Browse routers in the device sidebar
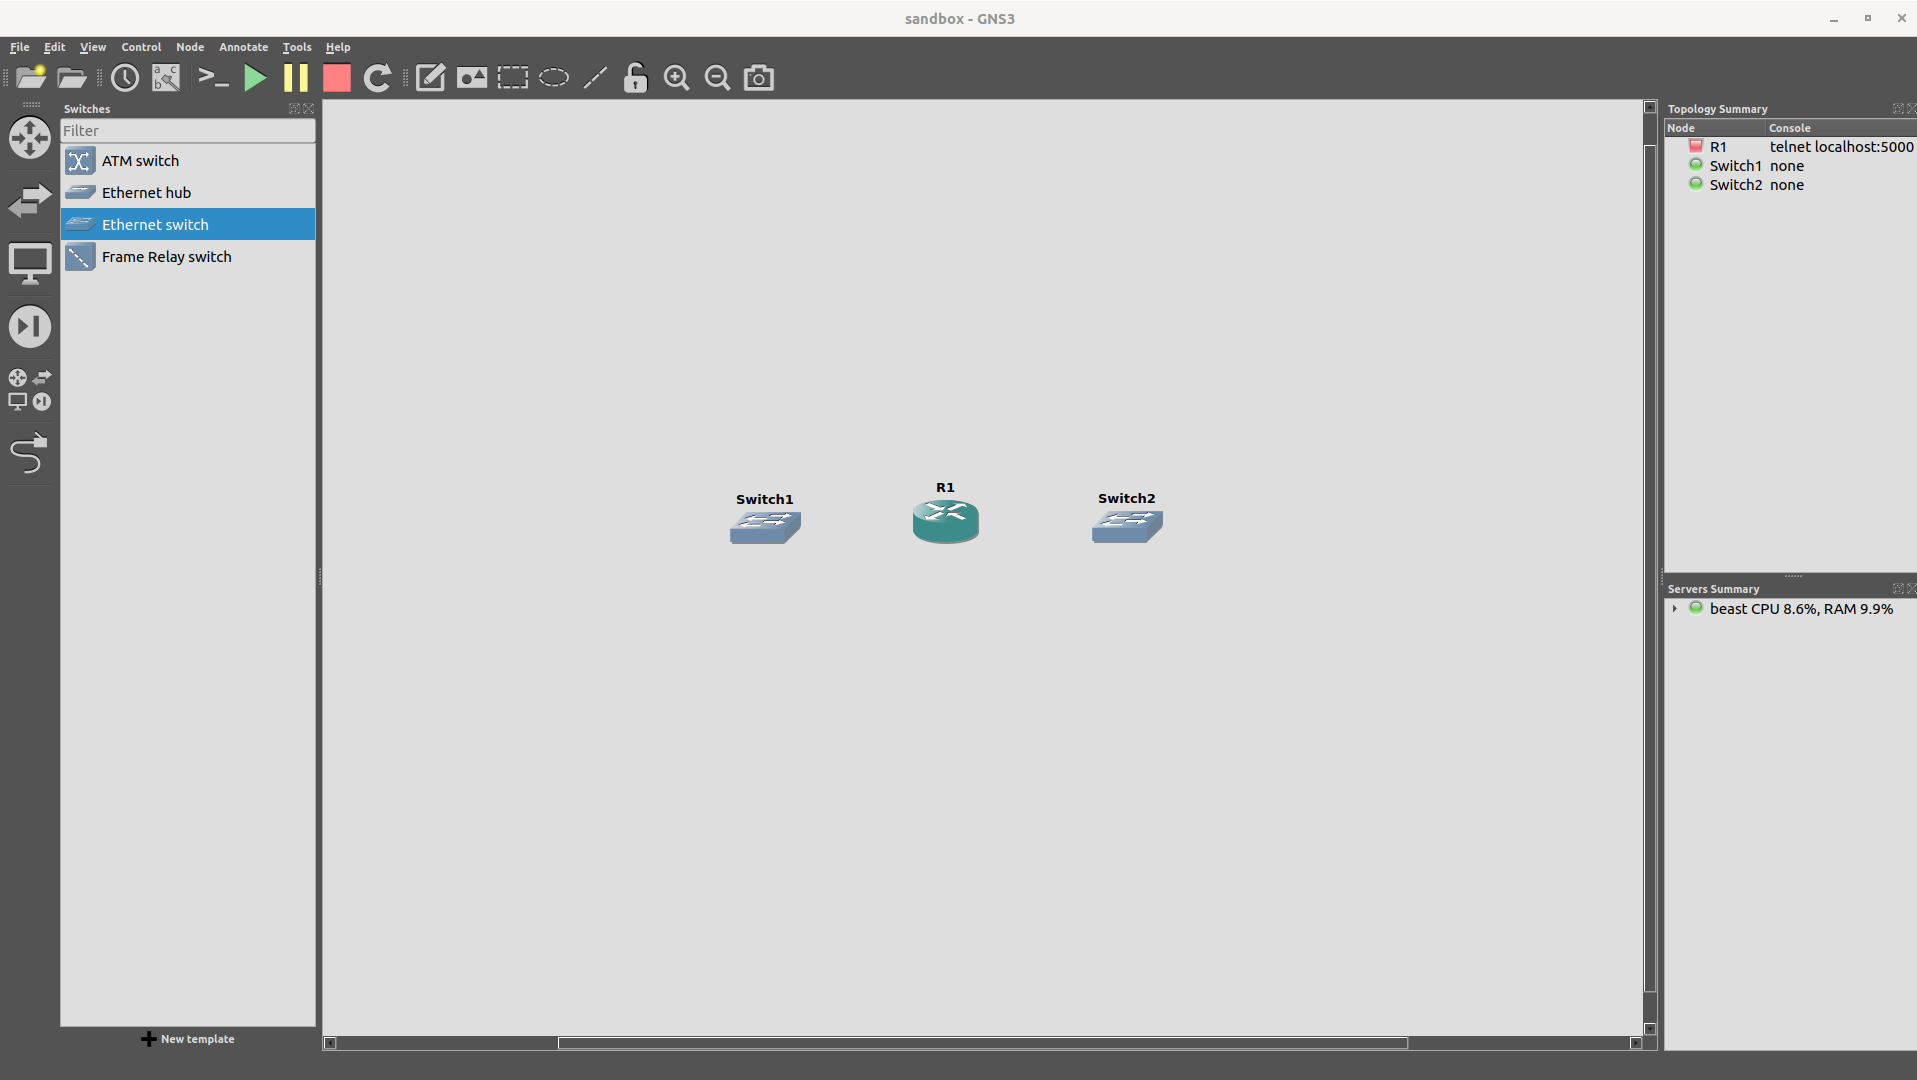This screenshot has width=1917, height=1080. coord(30,138)
